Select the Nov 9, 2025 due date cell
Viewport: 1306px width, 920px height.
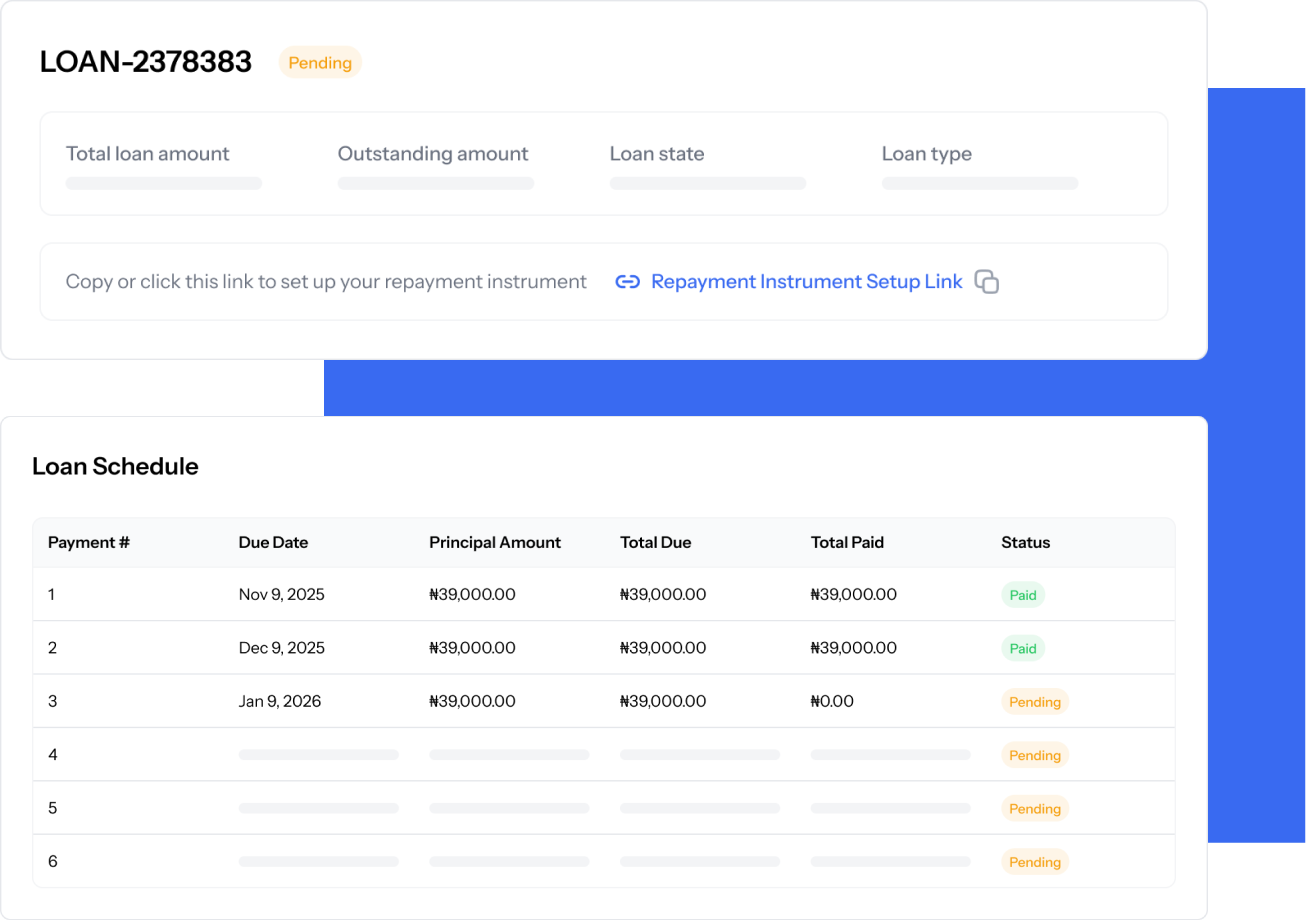(281, 595)
